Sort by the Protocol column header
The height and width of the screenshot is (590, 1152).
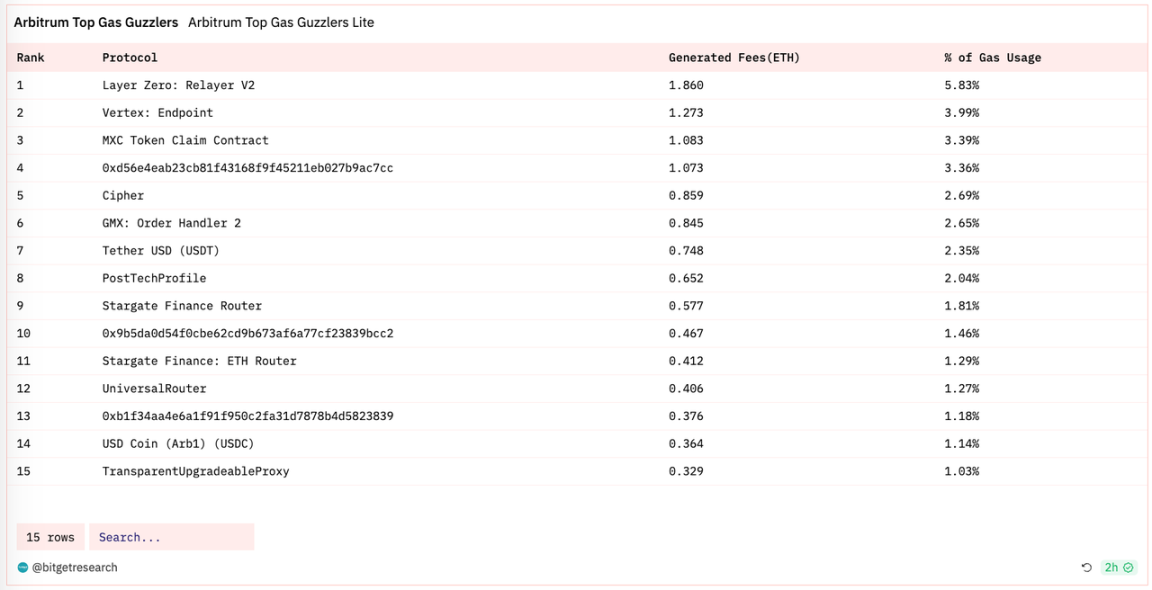(x=130, y=58)
